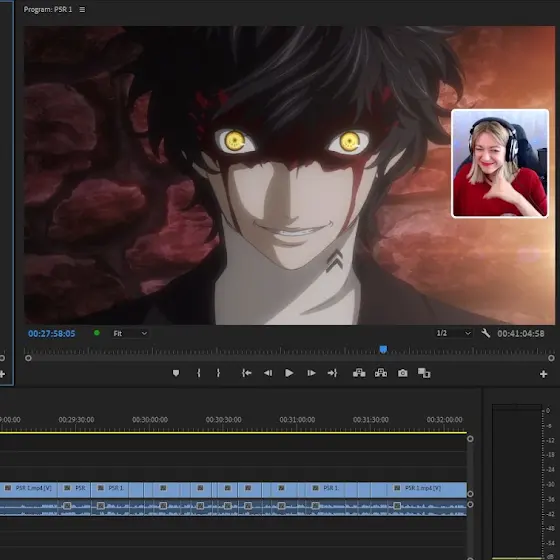The height and width of the screenshot is (560, 560).
Task: Click the sequence duration 00:41:04:58
Action: (x=521, y=334)
